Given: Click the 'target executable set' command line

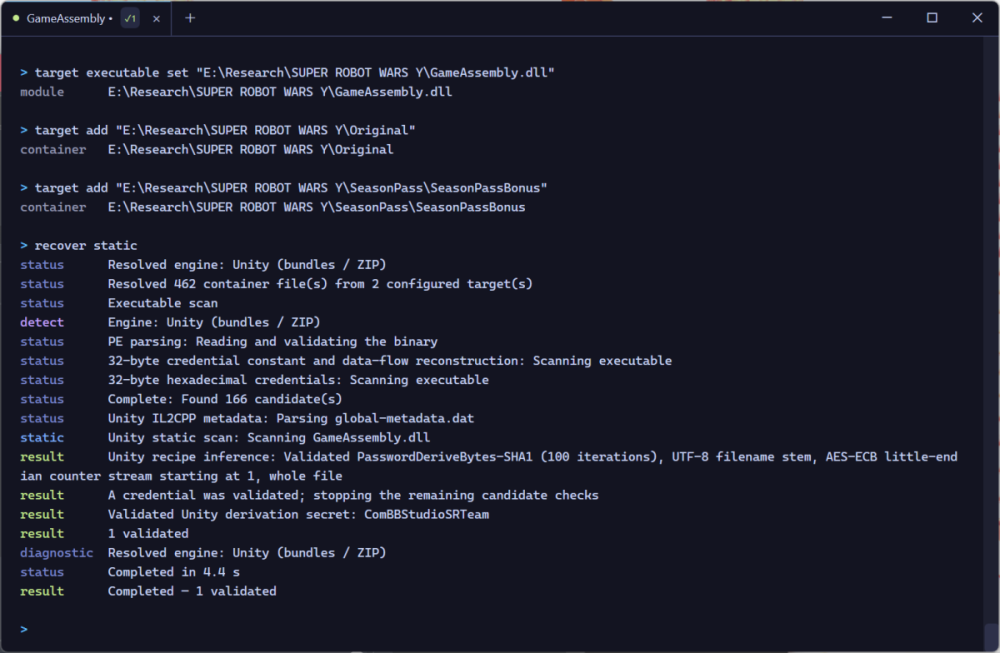Looking at the screenshot, I should coord(287,73).
